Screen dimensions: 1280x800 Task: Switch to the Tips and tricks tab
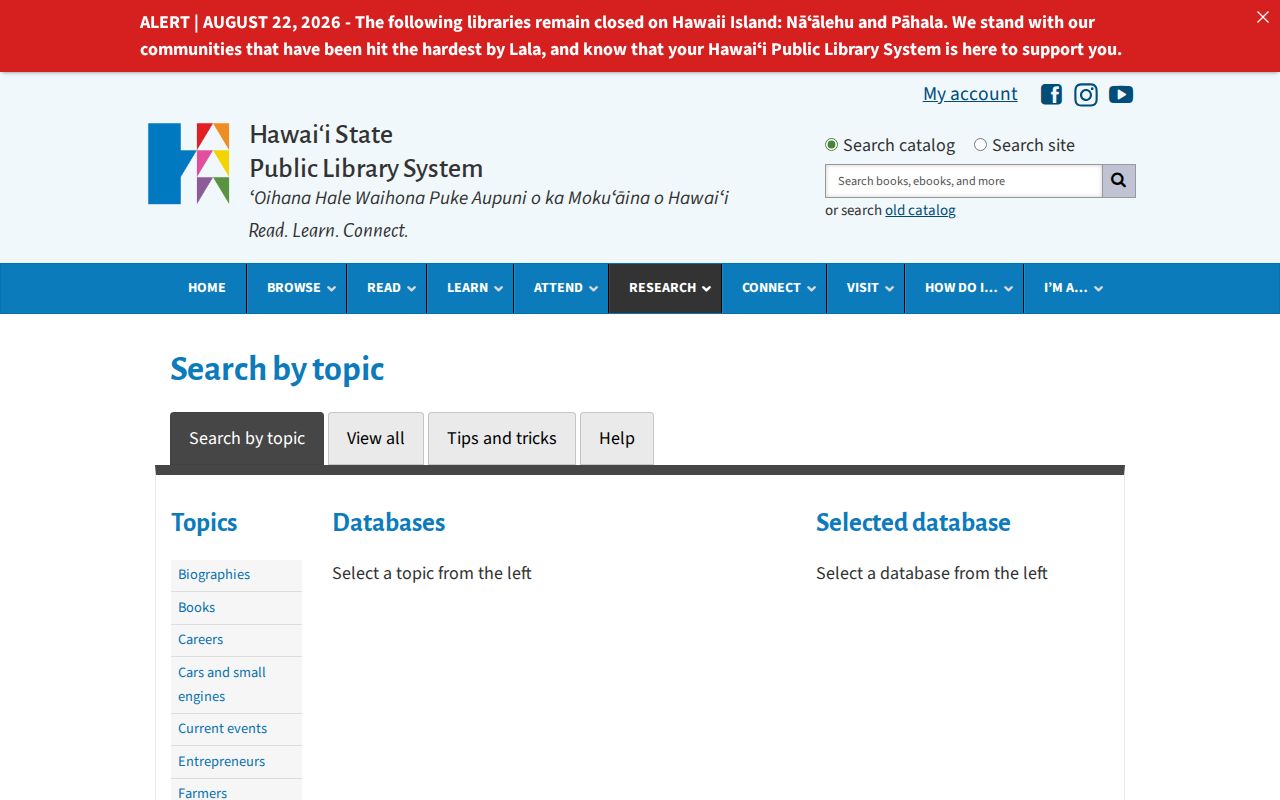pyautogui.click(x=502, y=438)
